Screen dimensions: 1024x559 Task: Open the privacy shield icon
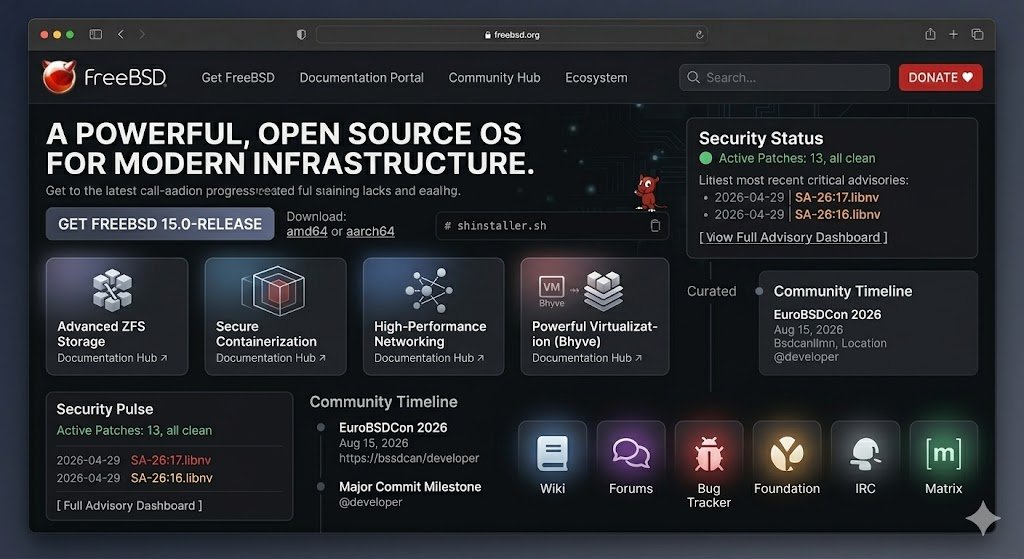tap(301, 35)
